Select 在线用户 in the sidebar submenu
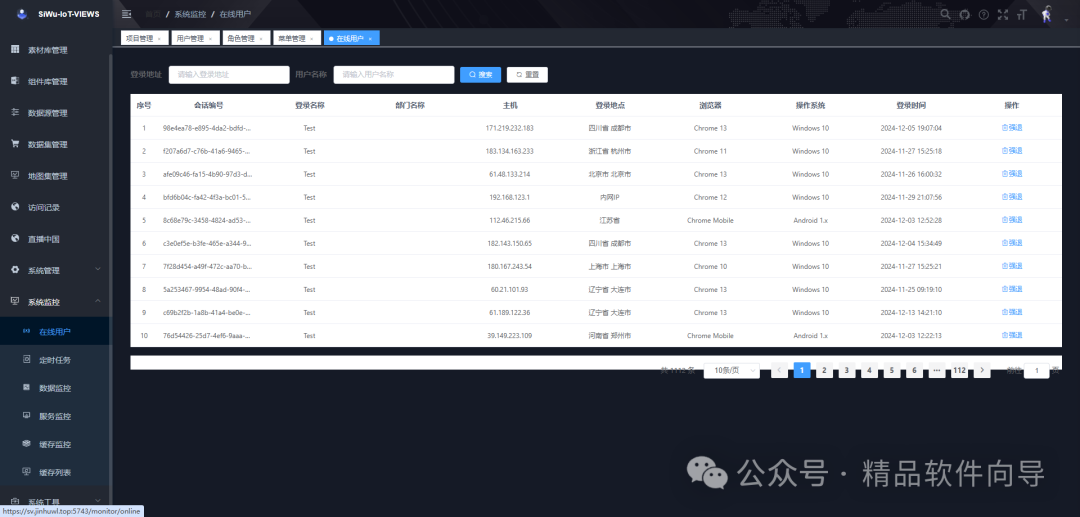The width and height of the screenshot is (1080, 517). [x=55, y=331]
